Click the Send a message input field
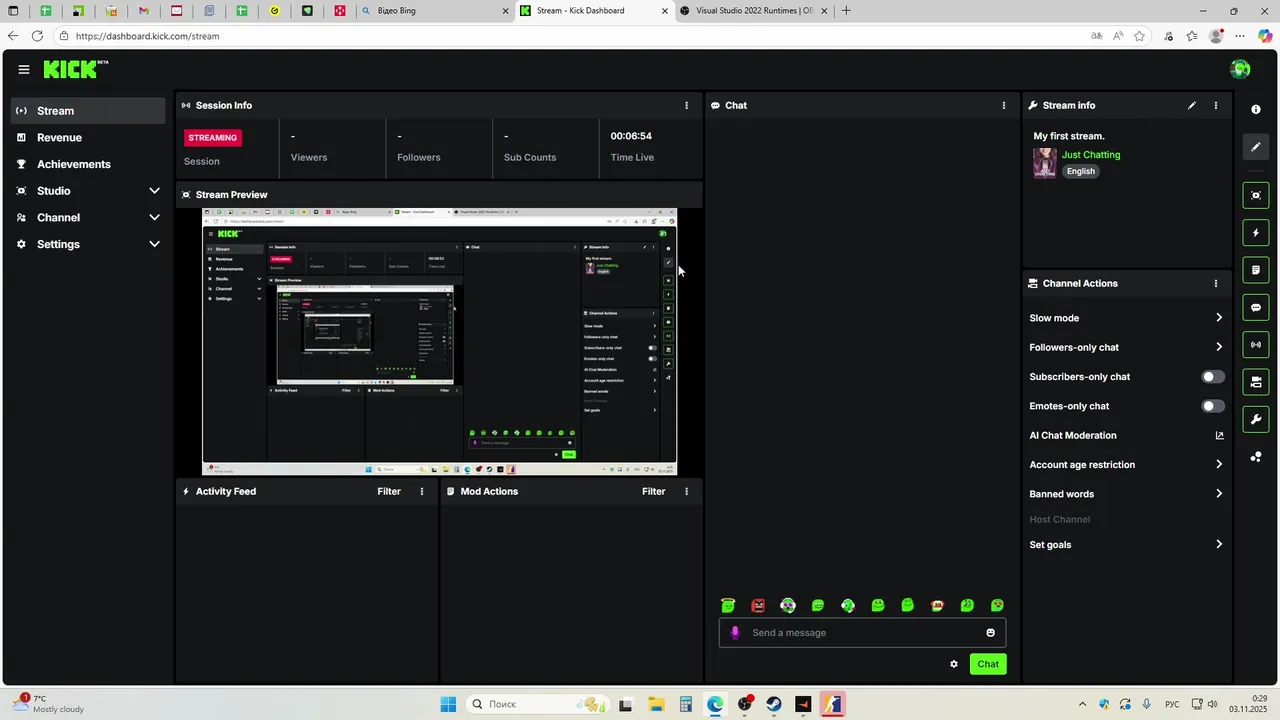Screen dimensions: 1280x720 [862, 632]
